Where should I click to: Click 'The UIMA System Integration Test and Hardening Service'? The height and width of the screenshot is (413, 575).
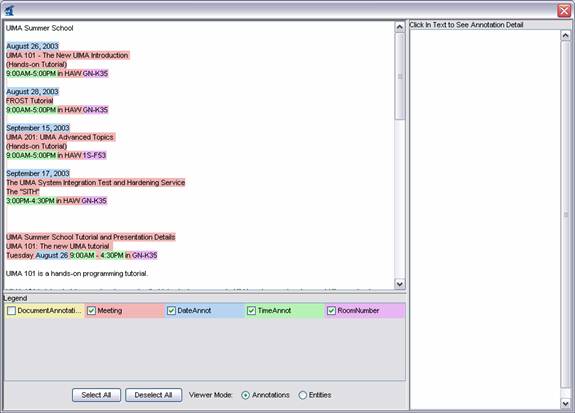point(95,183)
